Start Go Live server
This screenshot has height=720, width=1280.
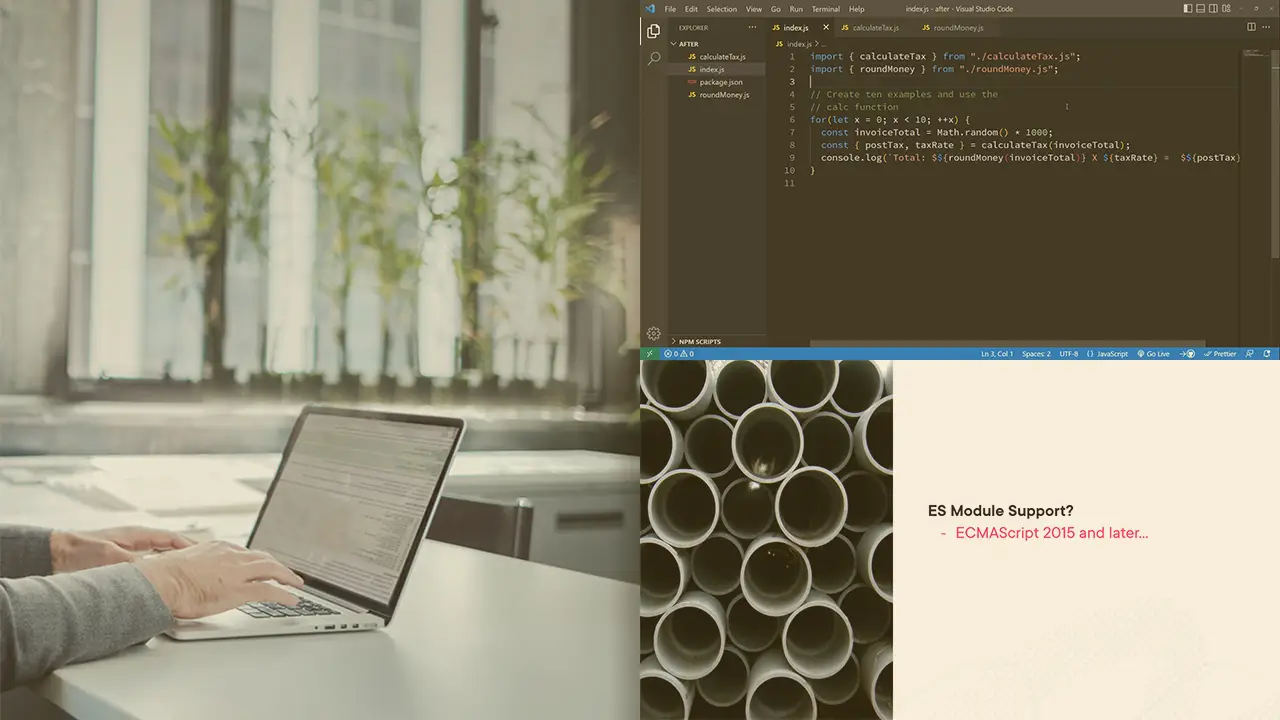click(x=1154, y=354)
